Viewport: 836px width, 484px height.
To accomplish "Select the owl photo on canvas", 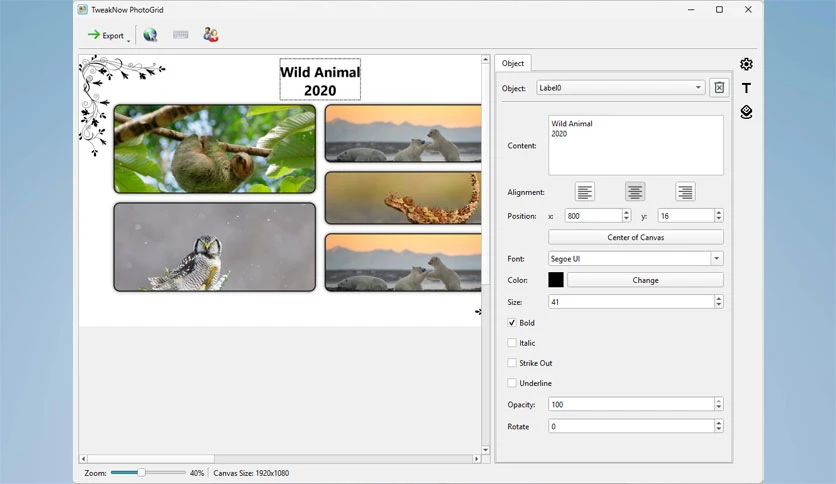I will [x=214, y=247].
